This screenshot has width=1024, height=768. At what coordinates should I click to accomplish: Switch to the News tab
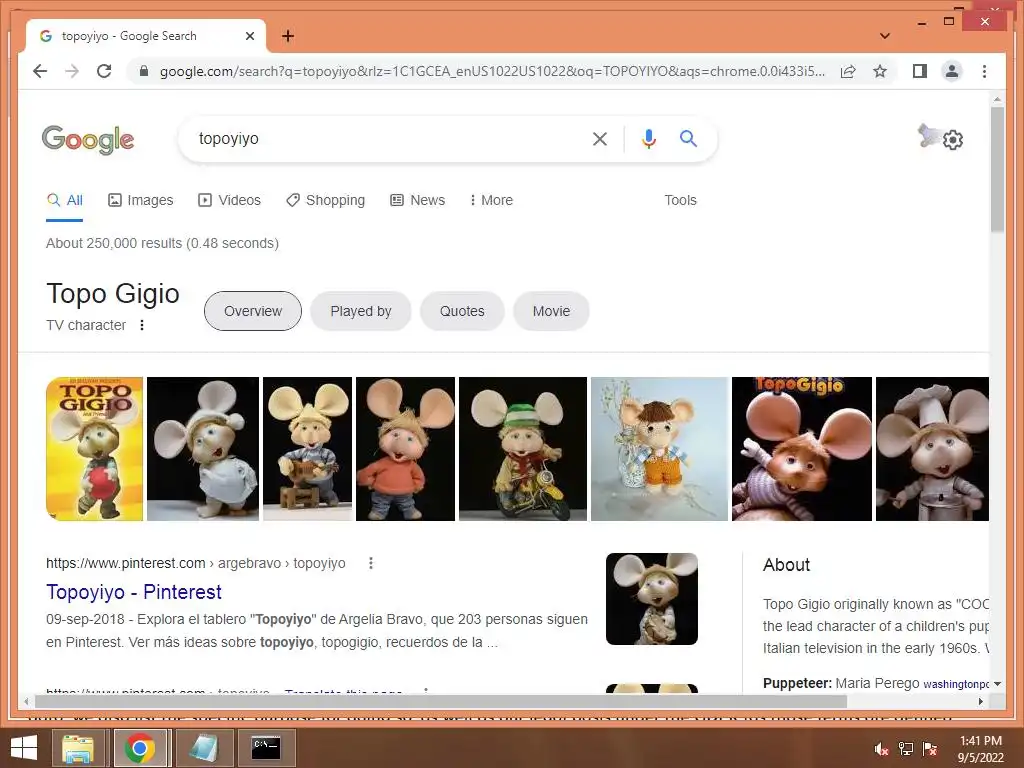pyautogui.click(x=417, y=200)
